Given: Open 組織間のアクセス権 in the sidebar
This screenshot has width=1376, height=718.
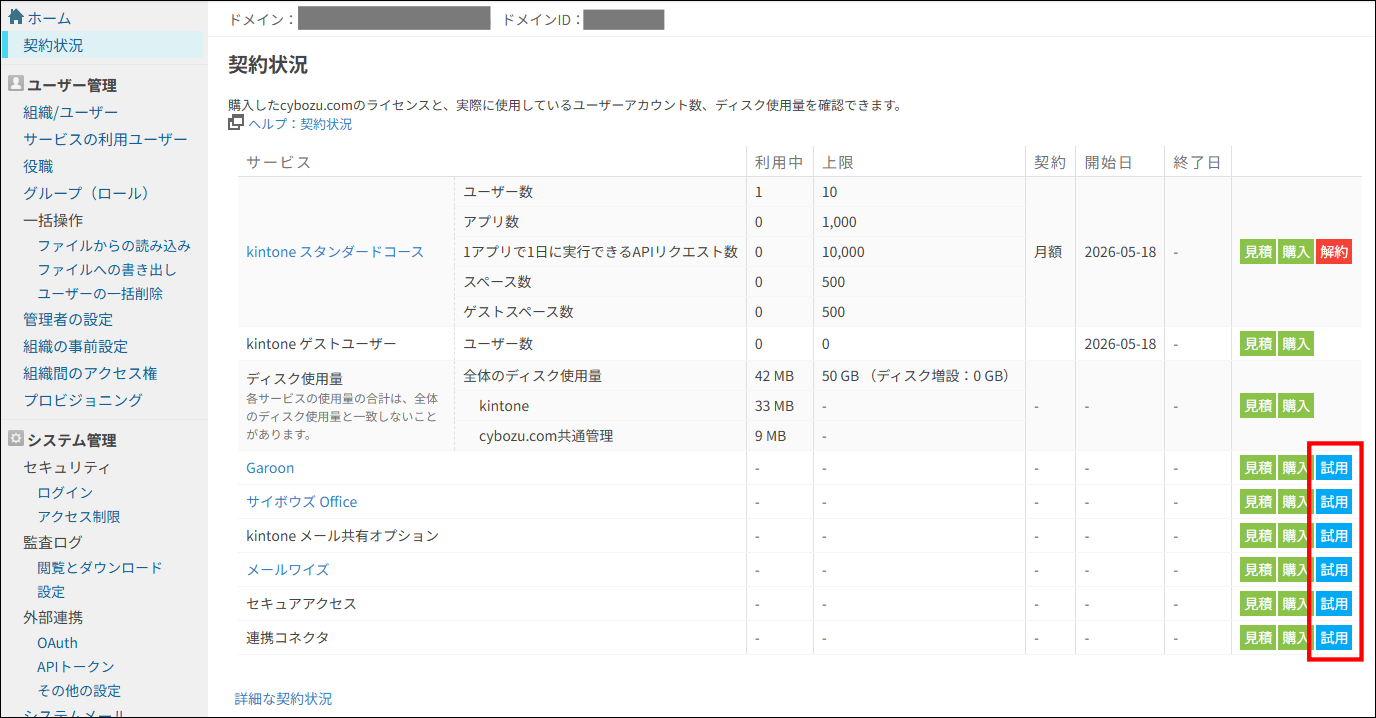Looking at the screenshot, I should 90,373.
